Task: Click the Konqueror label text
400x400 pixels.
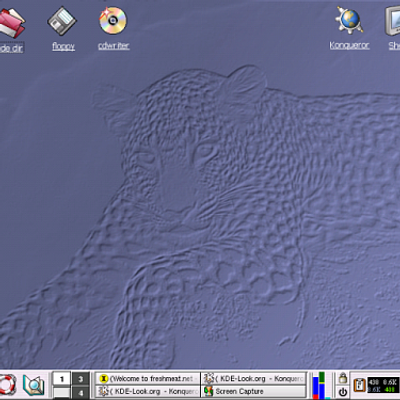Action: click(x=349, y=45)
